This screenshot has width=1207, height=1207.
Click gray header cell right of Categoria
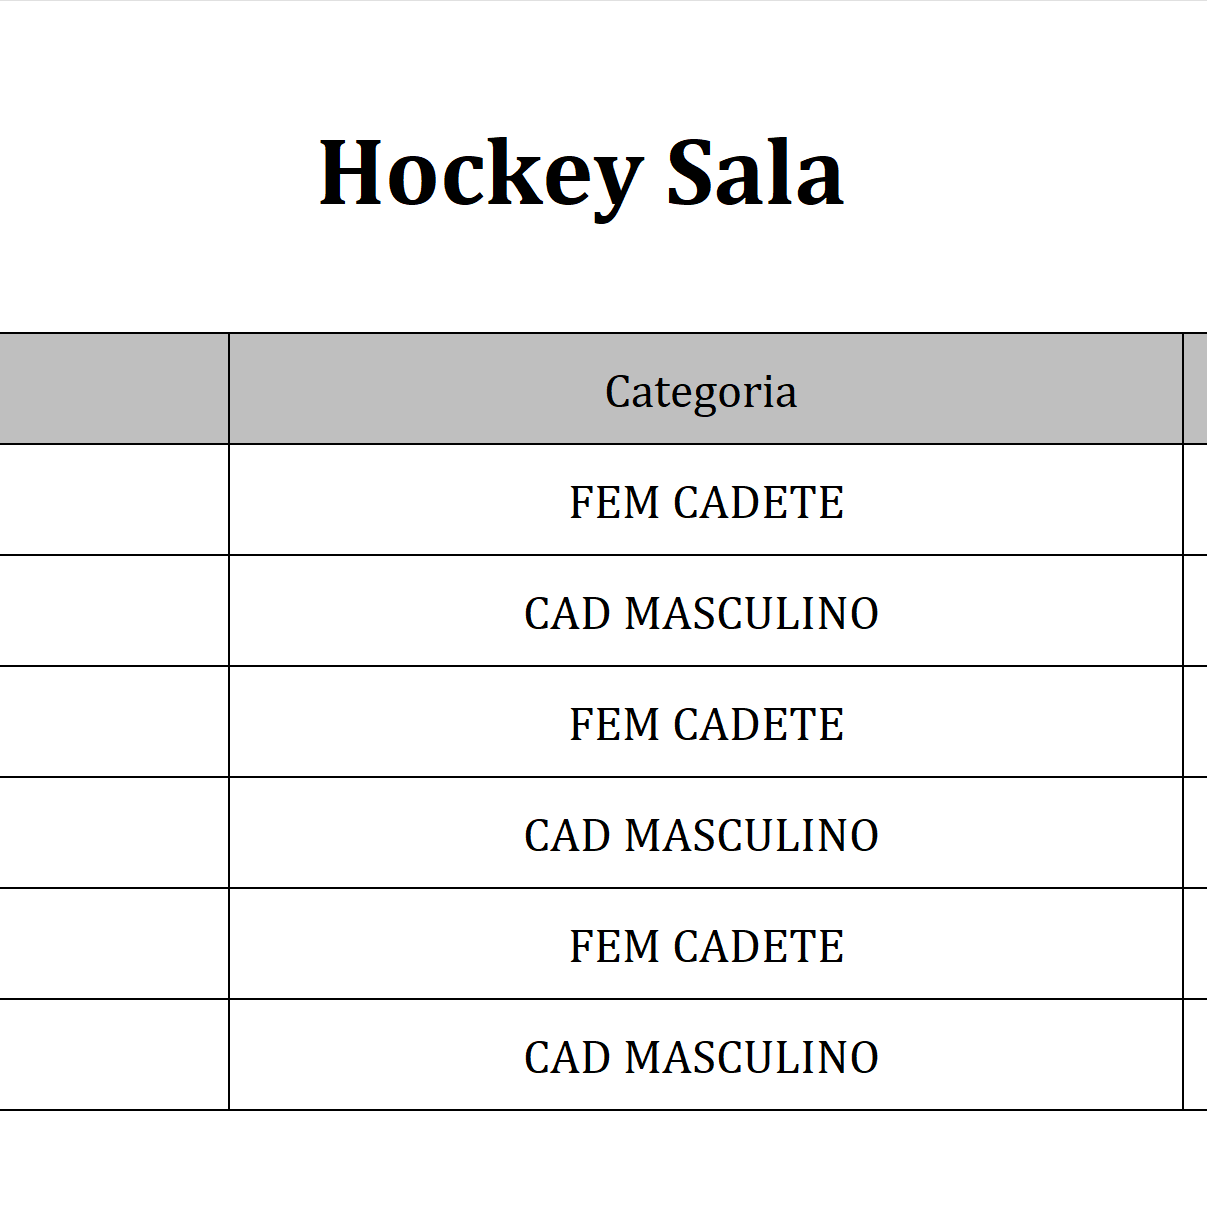[x=1196, y=389]
